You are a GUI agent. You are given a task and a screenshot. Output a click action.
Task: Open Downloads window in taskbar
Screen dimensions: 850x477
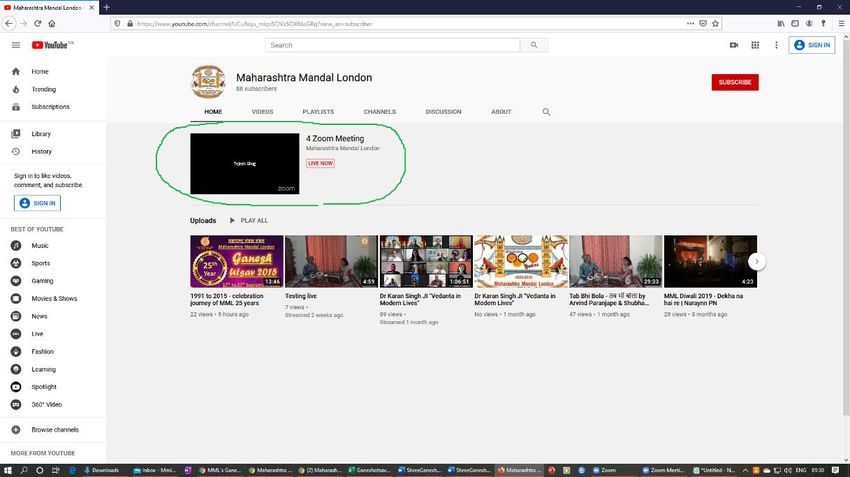(x=102, y=470)
